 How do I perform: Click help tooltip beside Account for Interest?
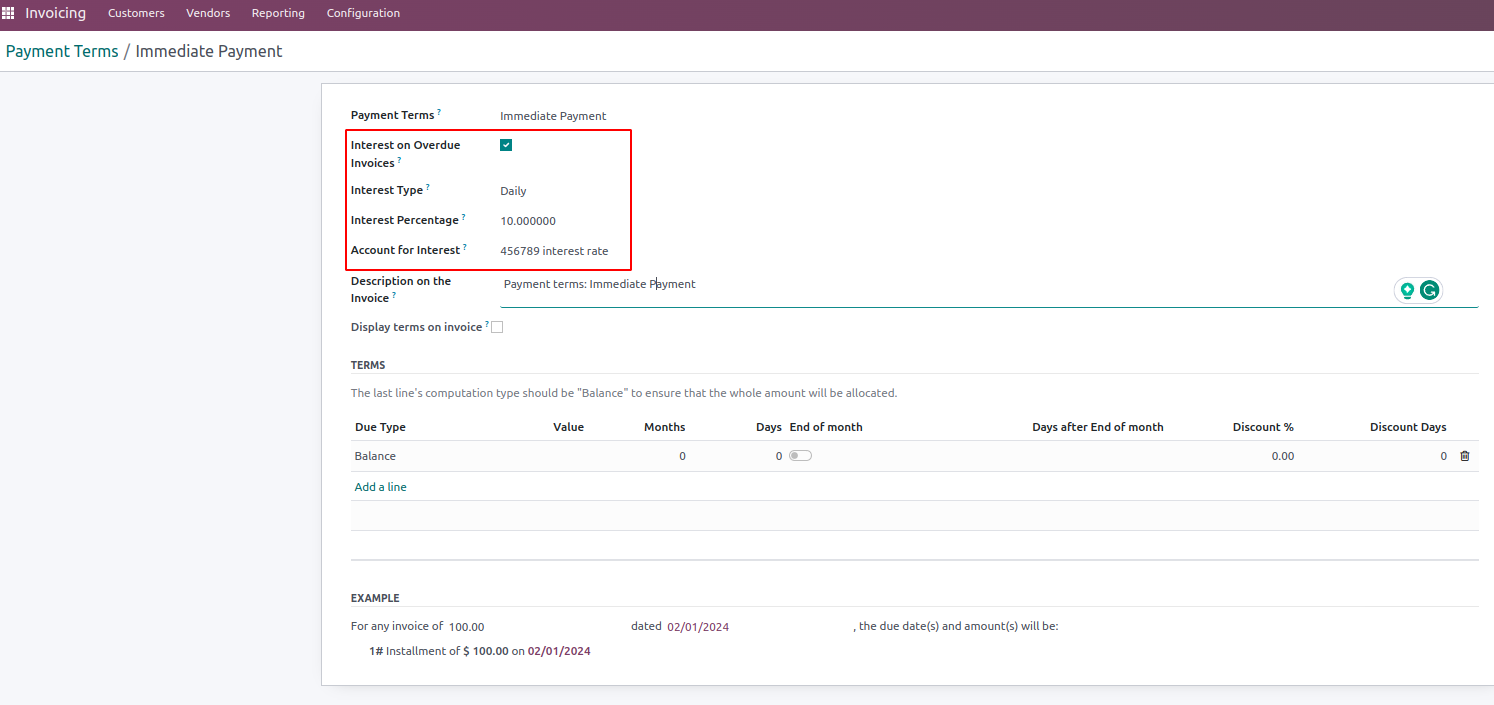tap(465, 246)
